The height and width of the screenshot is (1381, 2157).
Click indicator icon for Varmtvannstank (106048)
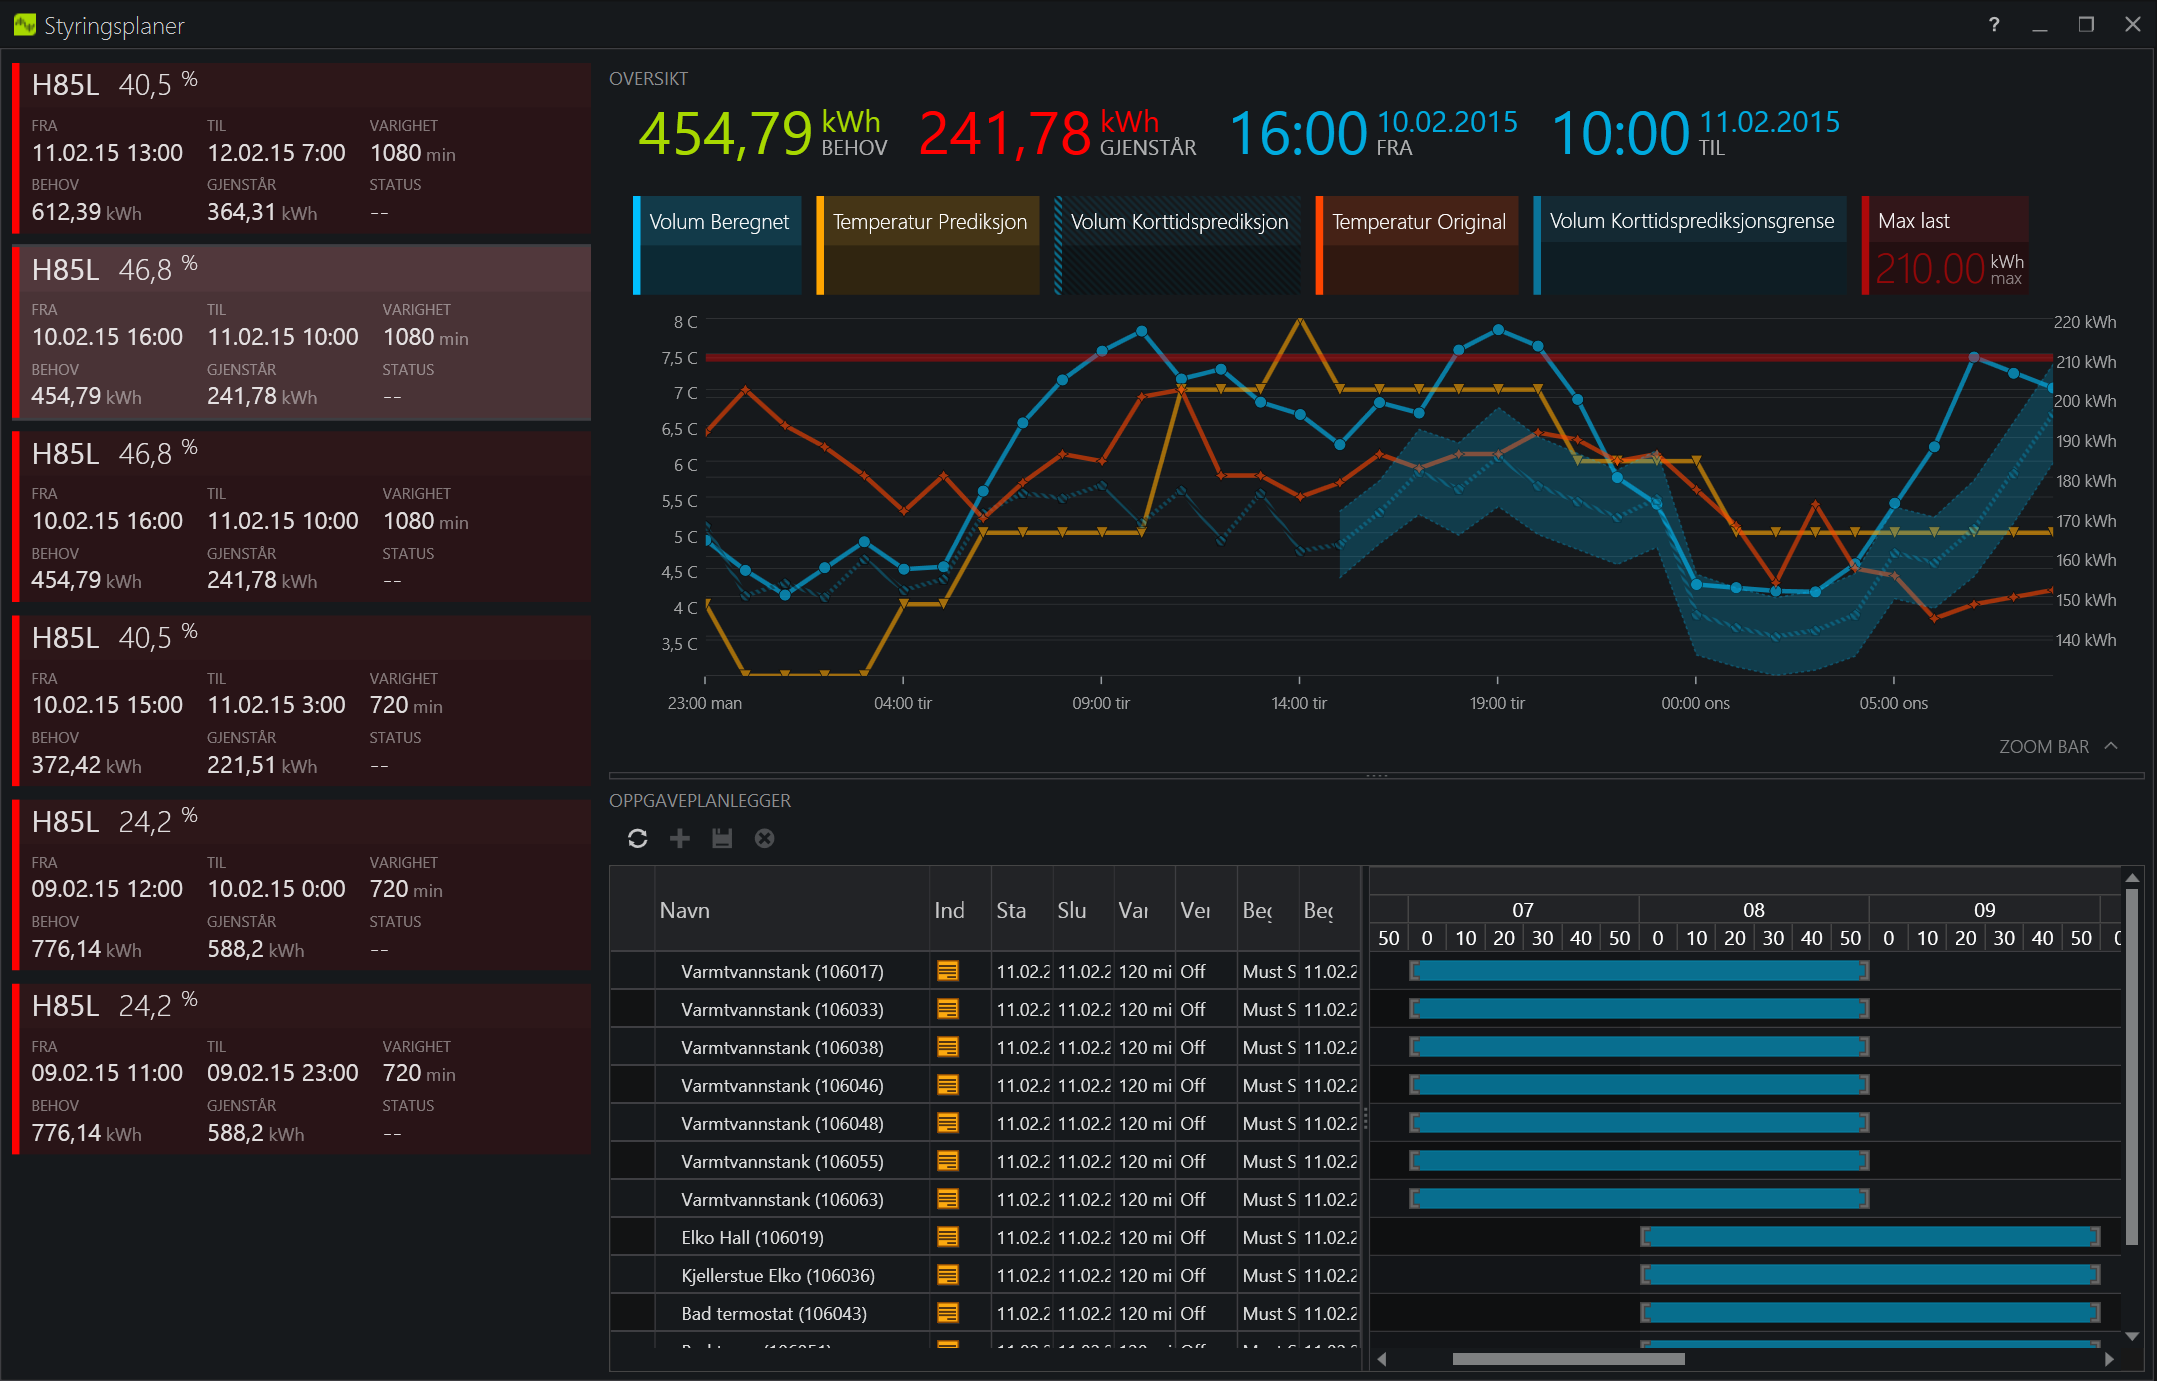(948, 1123)
